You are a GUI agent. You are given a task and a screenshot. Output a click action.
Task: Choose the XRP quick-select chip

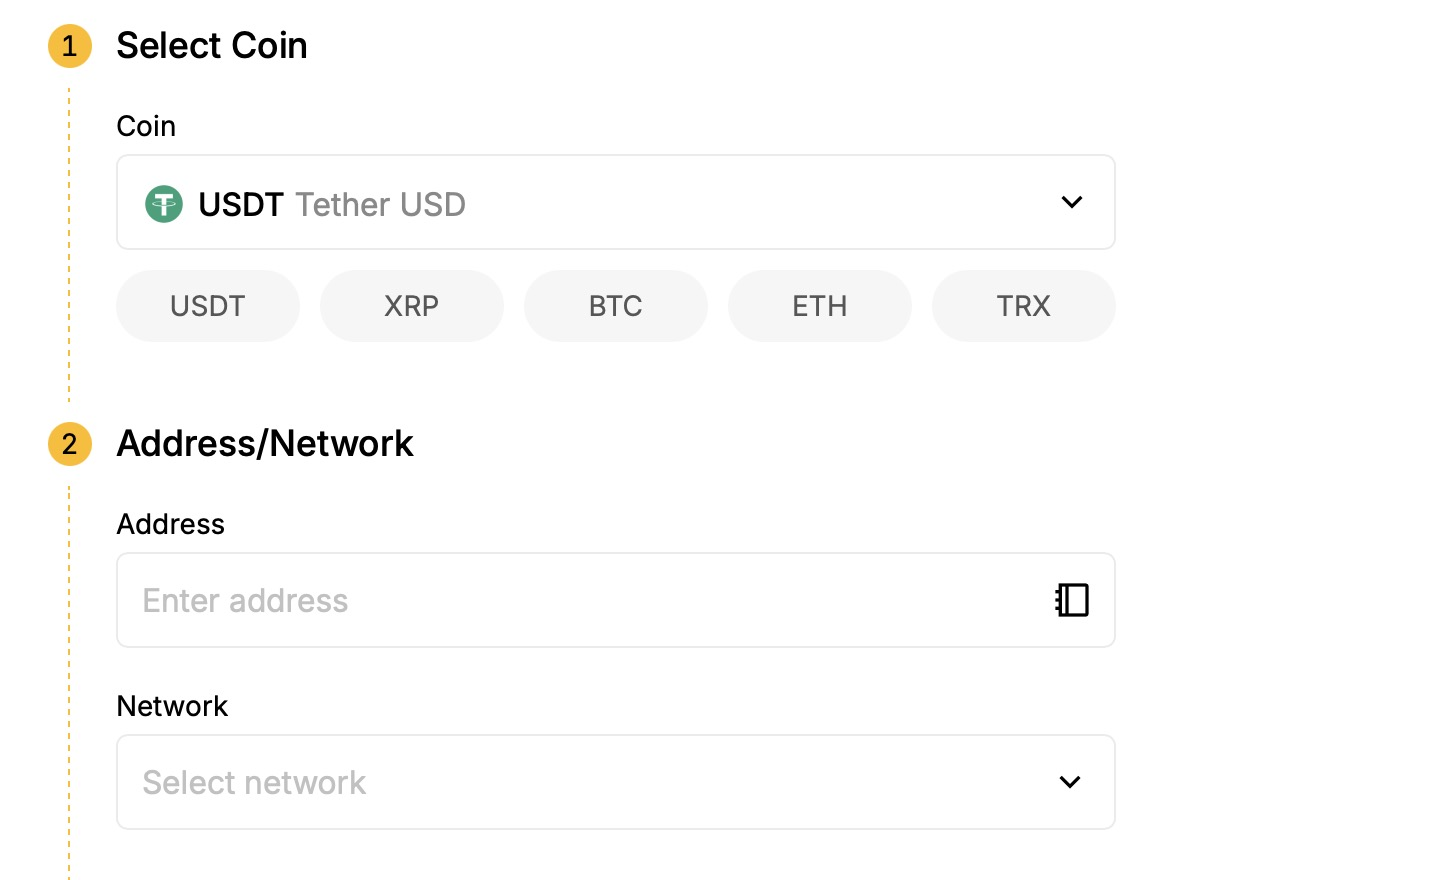tap(412, 306)
